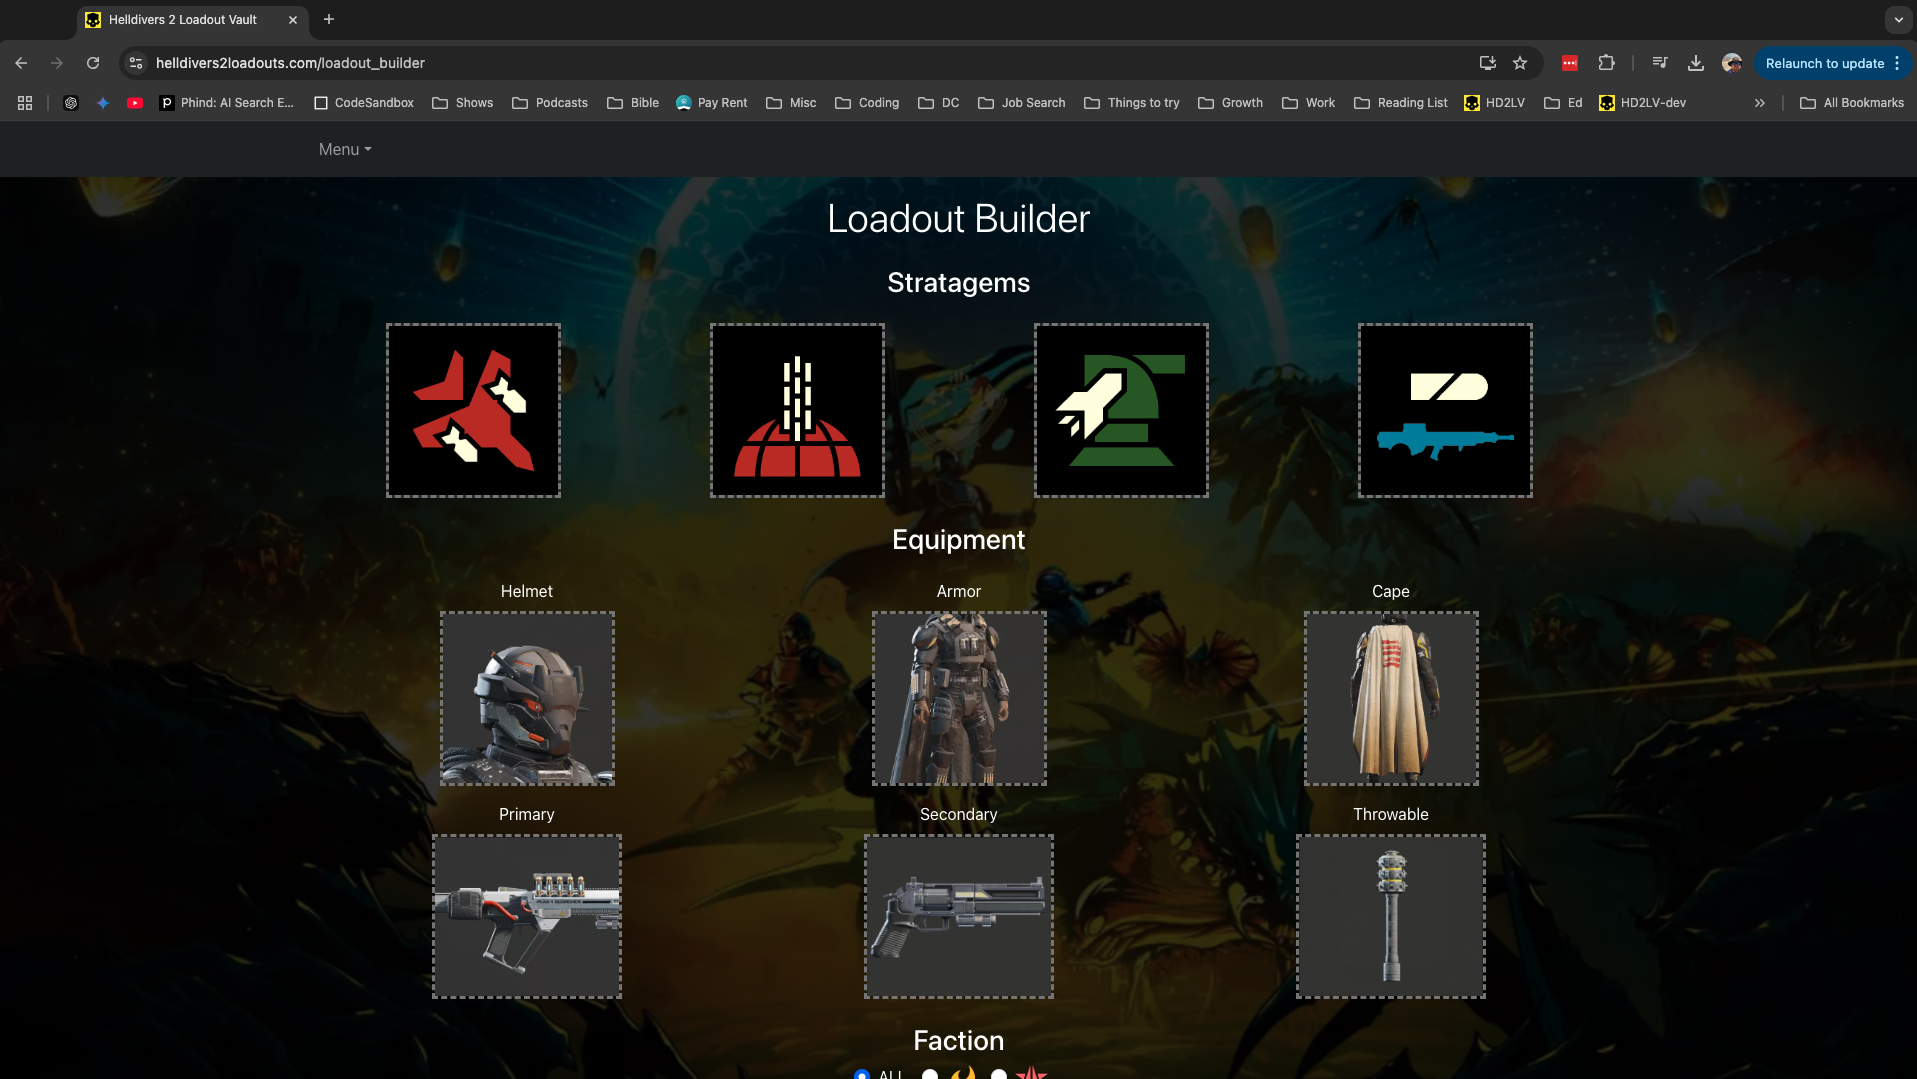This screenshot has width=1917, height=1079.
Task: Click the Helmet equipment image
Action: click(x=527, y=698)
